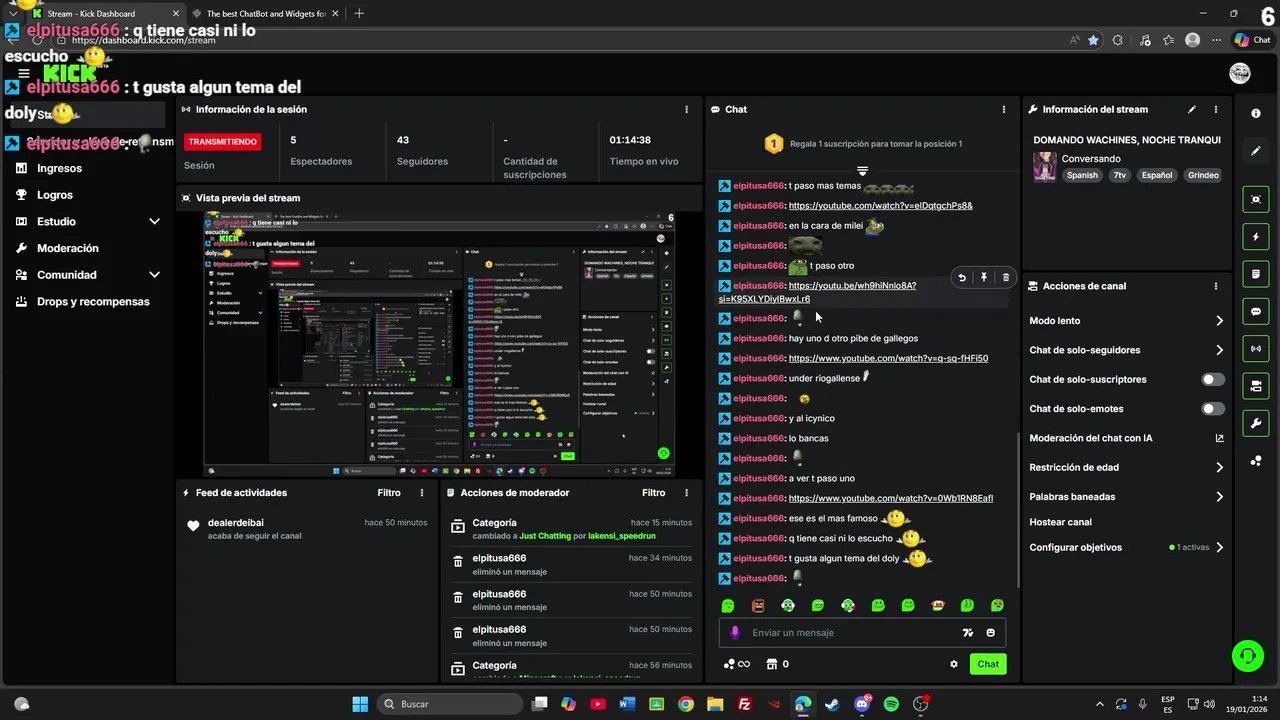This screenshot has height=720, width=1280.
Task: Open Configurar objetivos settings
Action: (x=1127, y=548)
